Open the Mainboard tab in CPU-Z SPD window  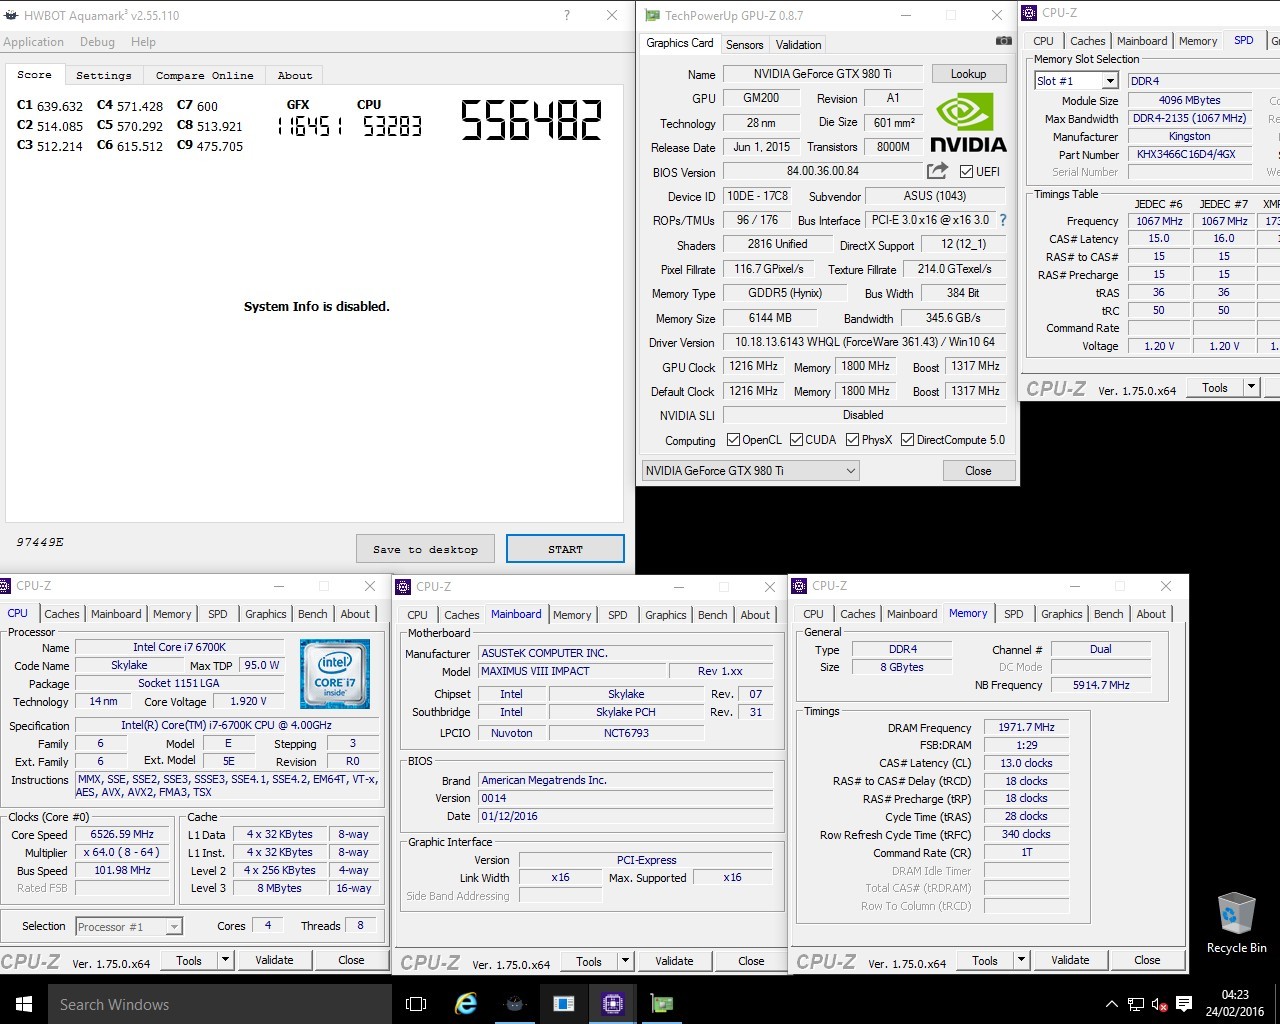click(1141, 41)
